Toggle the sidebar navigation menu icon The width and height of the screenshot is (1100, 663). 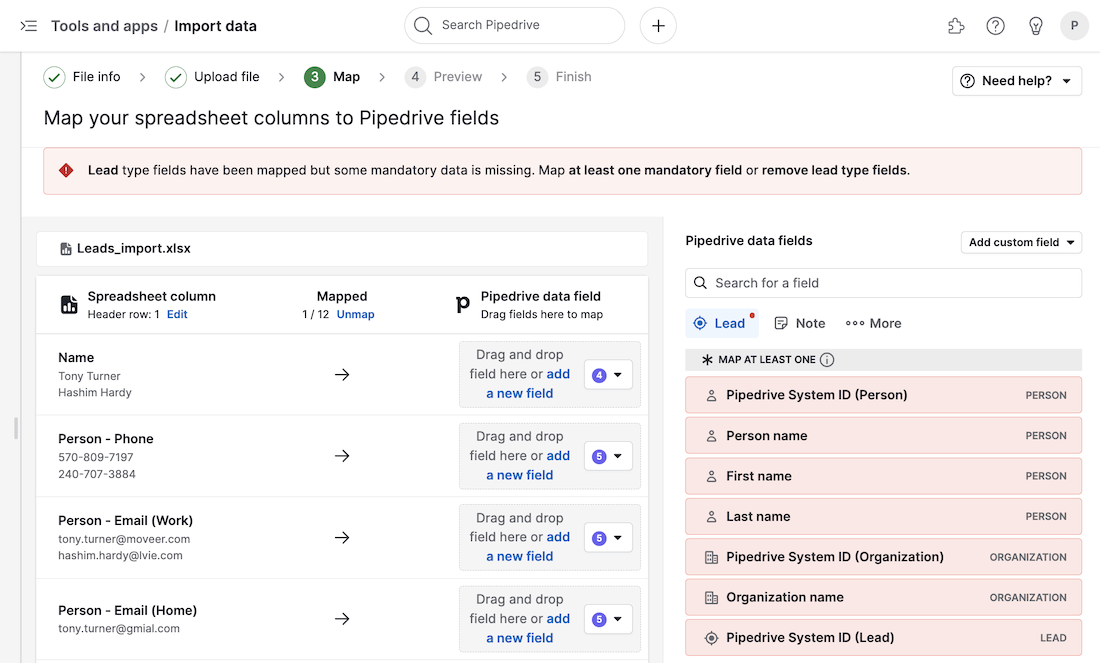click(x=28, y=26)
